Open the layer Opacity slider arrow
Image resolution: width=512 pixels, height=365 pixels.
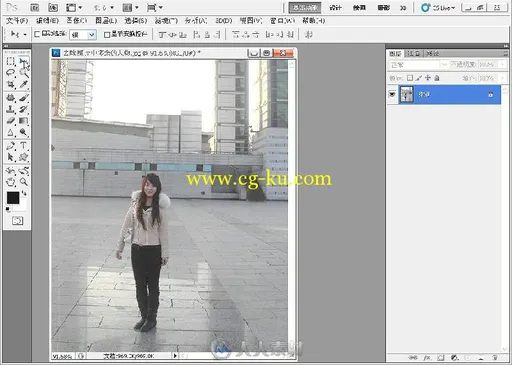tap(503, 64)
